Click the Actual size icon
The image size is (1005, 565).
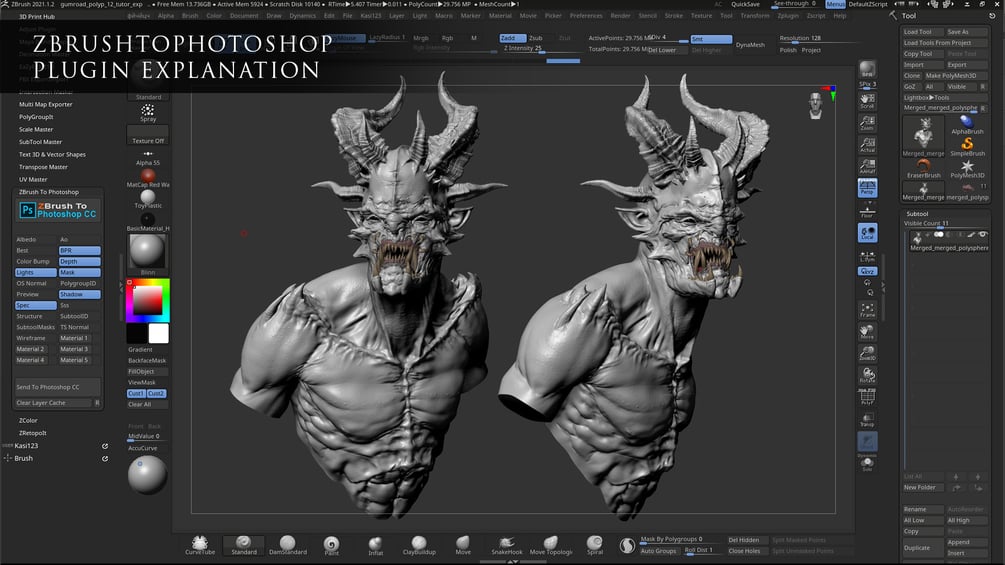(x=867, y=144)
